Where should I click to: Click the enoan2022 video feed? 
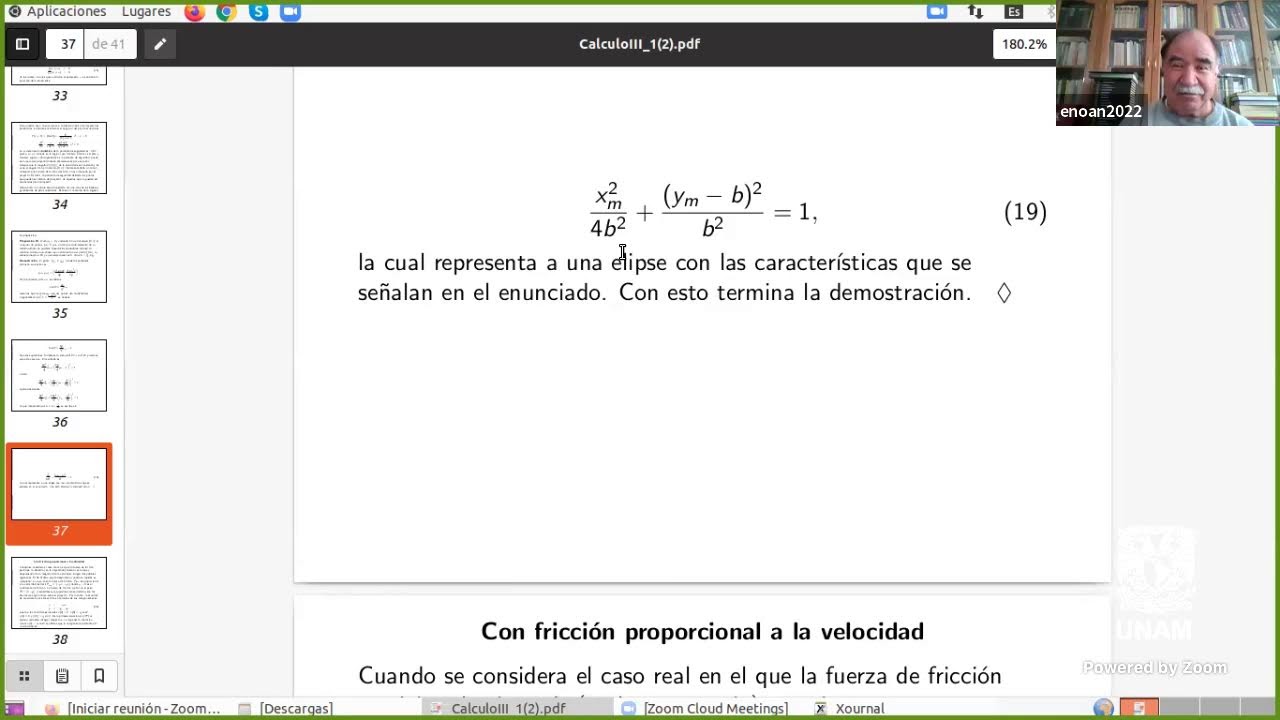point(1168,62)
